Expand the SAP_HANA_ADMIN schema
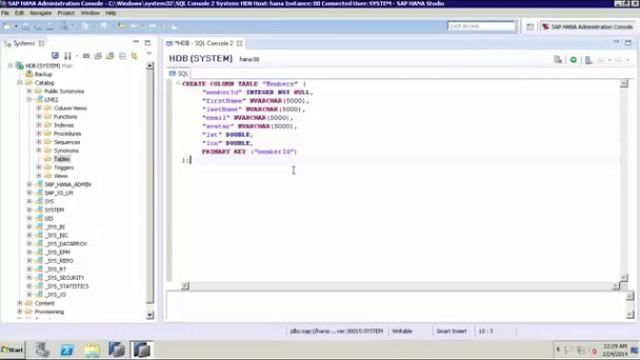This screenshot has height=360, width=640. [x=29, y=184]
